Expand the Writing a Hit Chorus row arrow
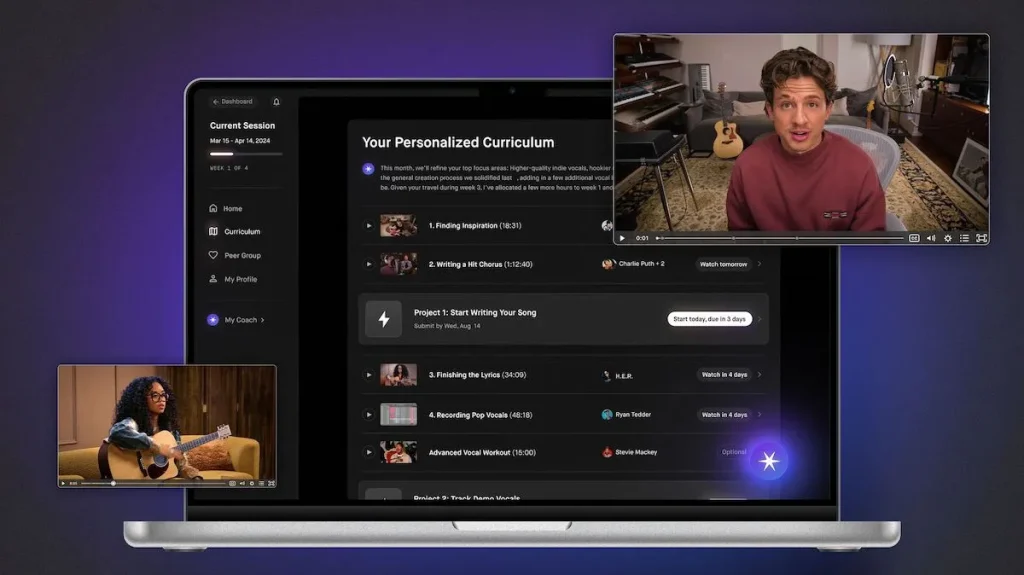Image resolution: width=1024 pixels, height=575 pixels. pos(760,264)
